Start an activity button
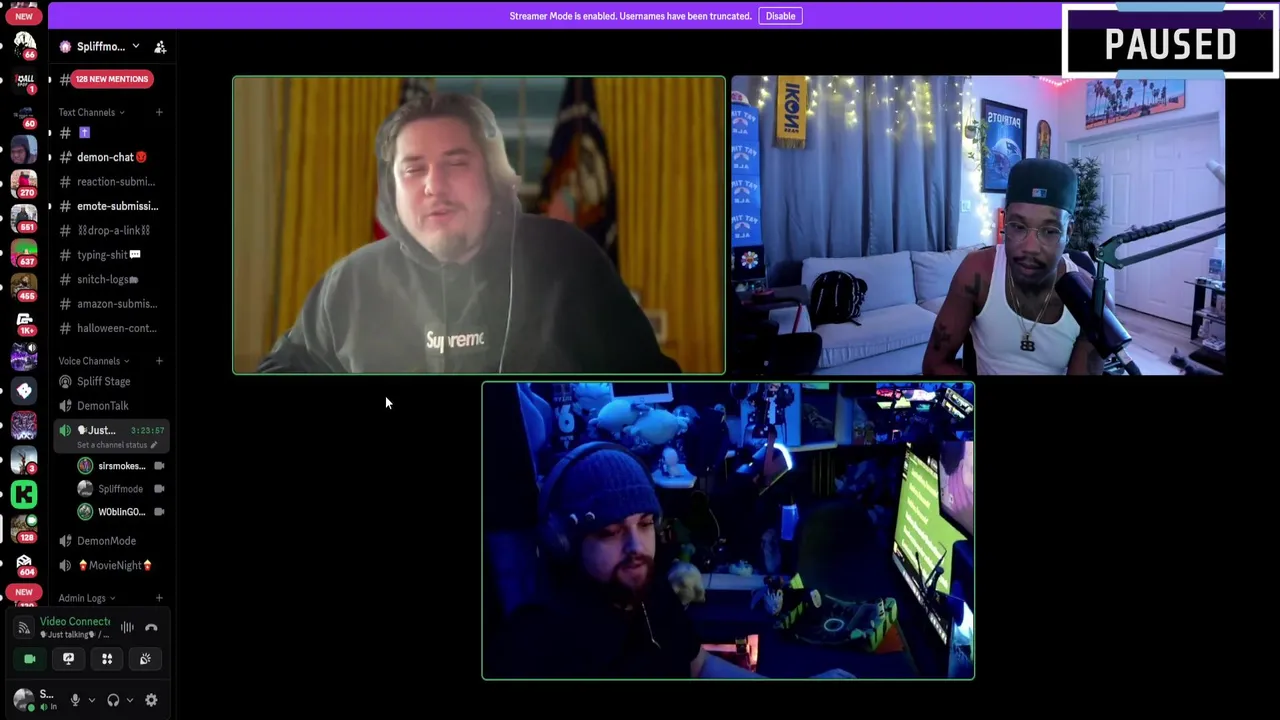 [107, 659]
